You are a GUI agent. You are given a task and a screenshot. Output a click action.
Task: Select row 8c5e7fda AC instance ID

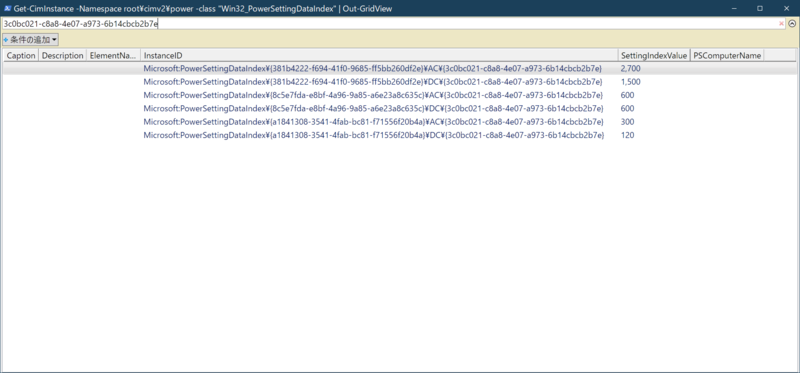coord(373,95)
